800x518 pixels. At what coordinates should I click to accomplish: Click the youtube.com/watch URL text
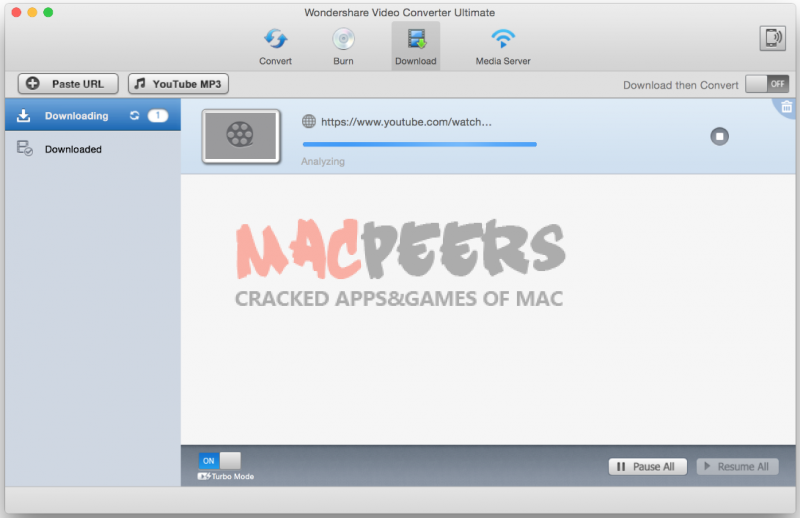(406, 122)
